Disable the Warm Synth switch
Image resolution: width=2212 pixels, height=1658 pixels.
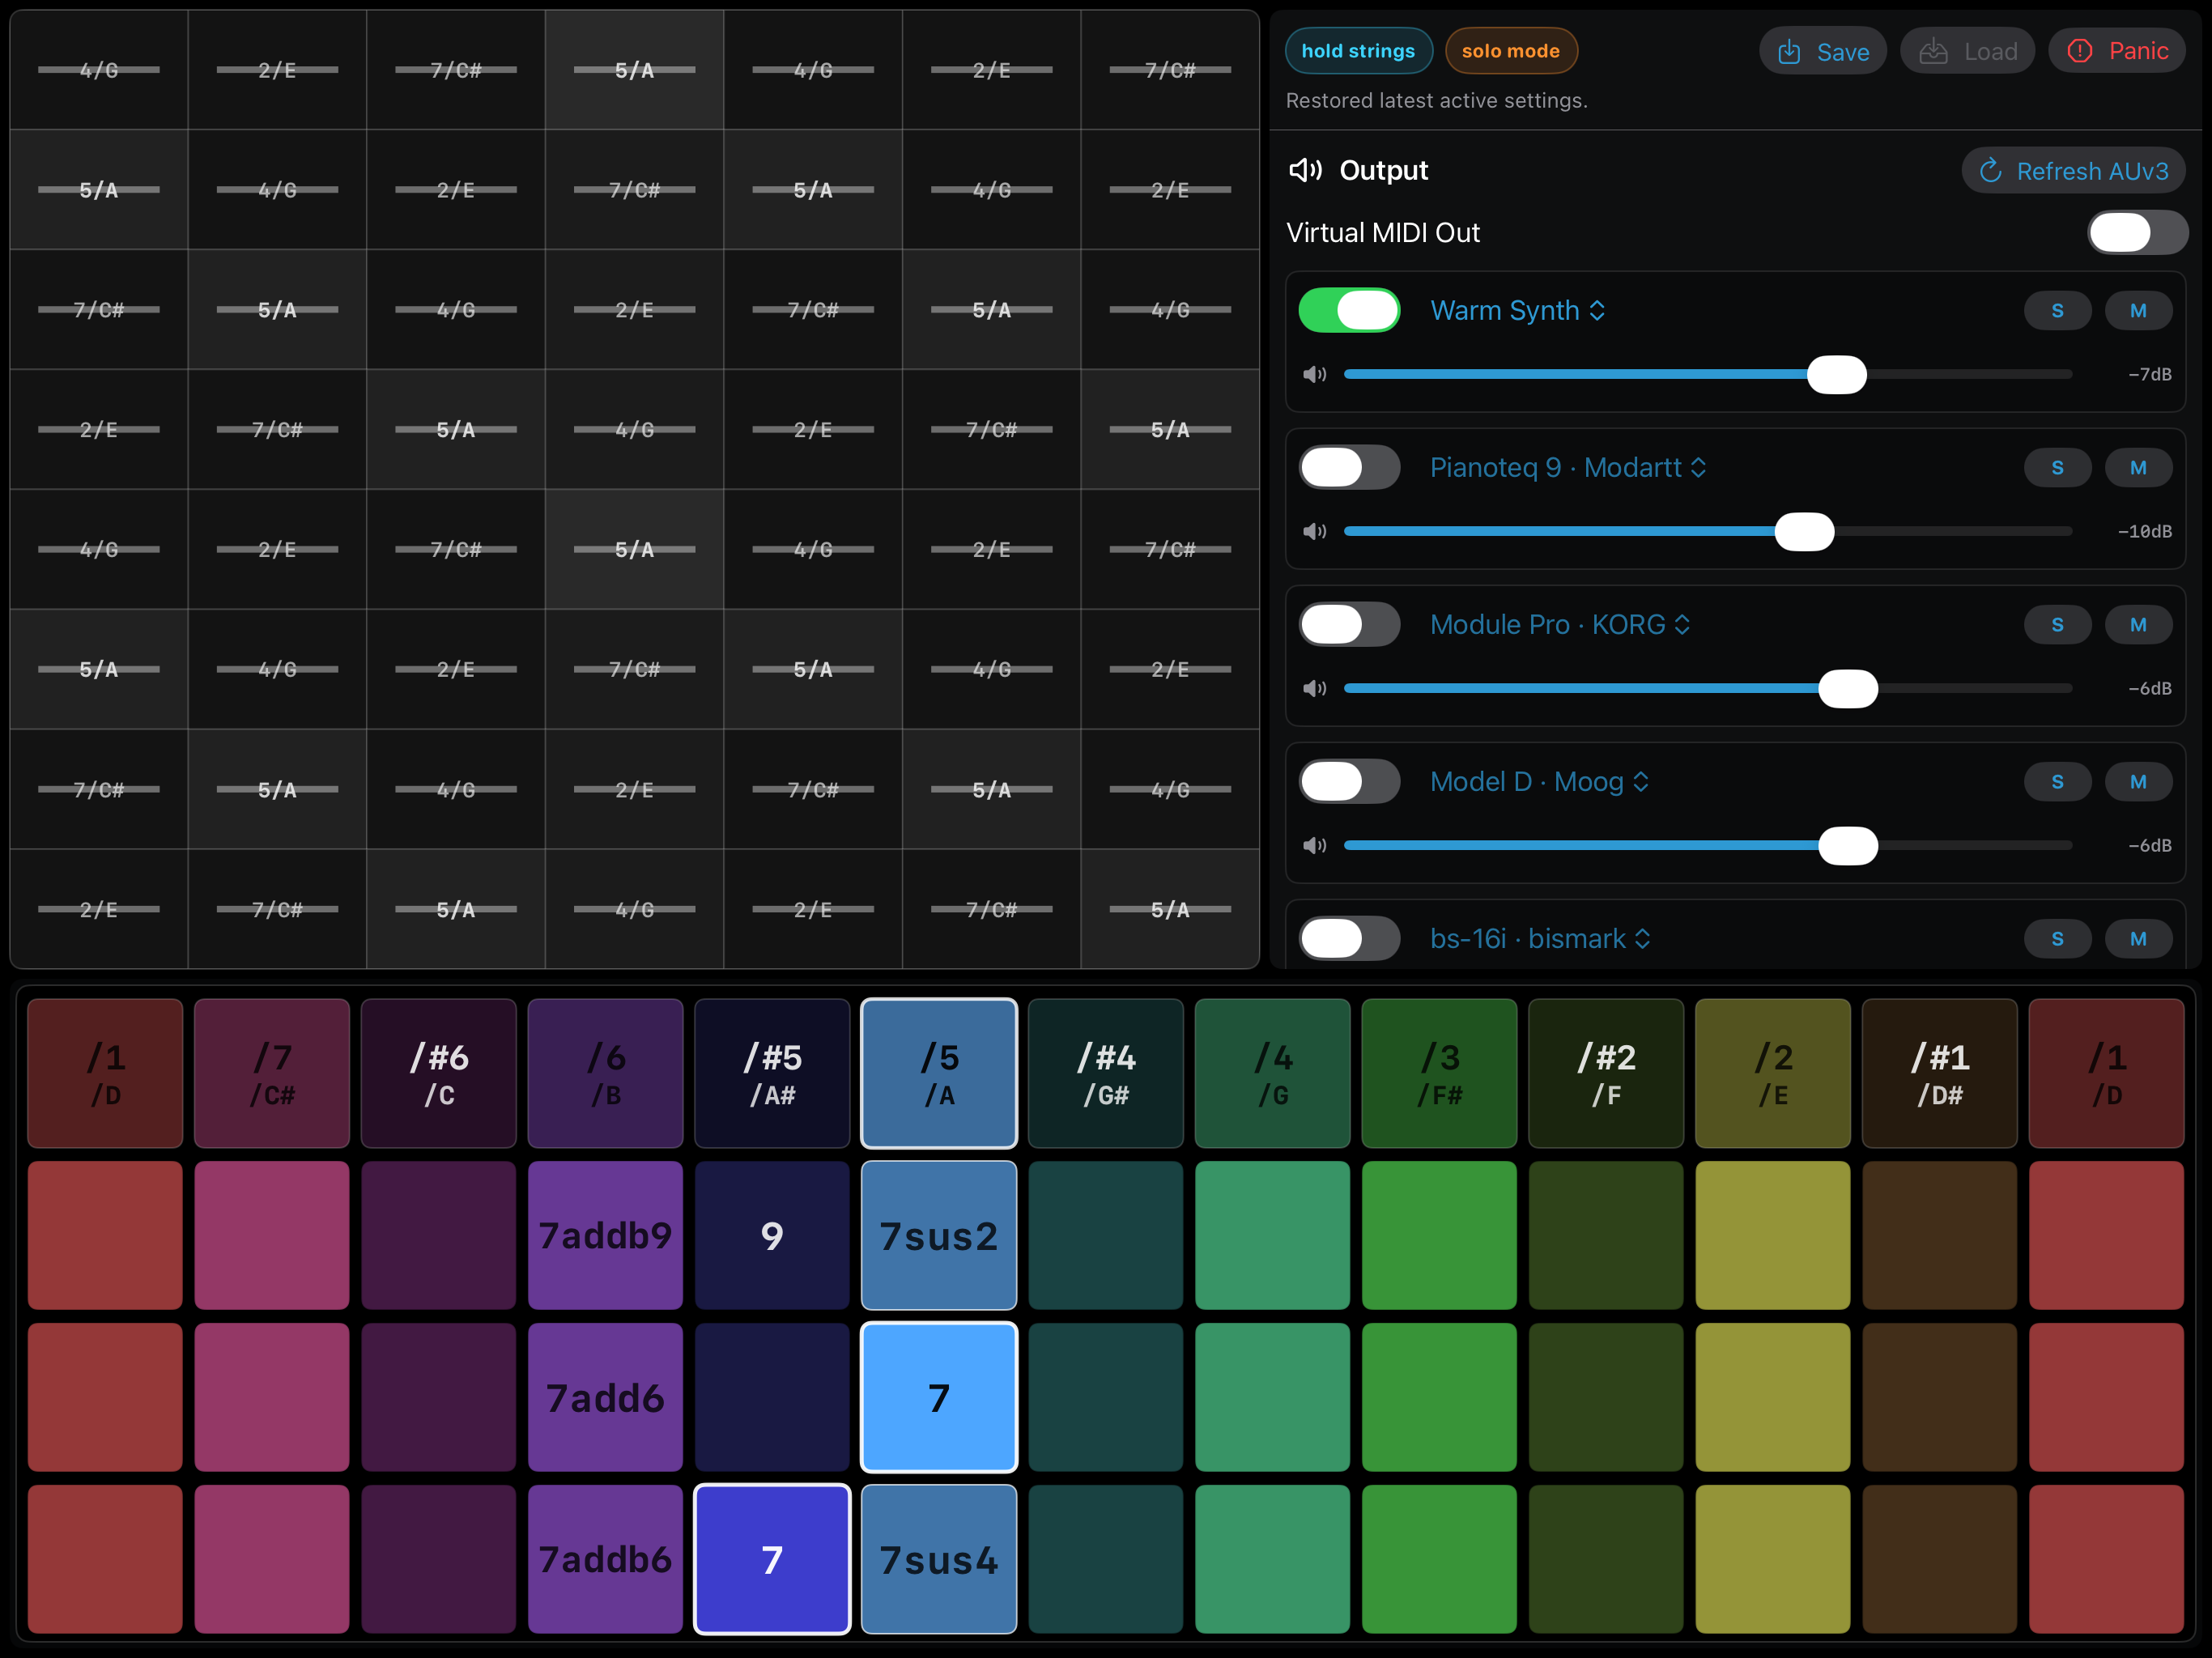pyautogui.click(x=1349, y=310)
